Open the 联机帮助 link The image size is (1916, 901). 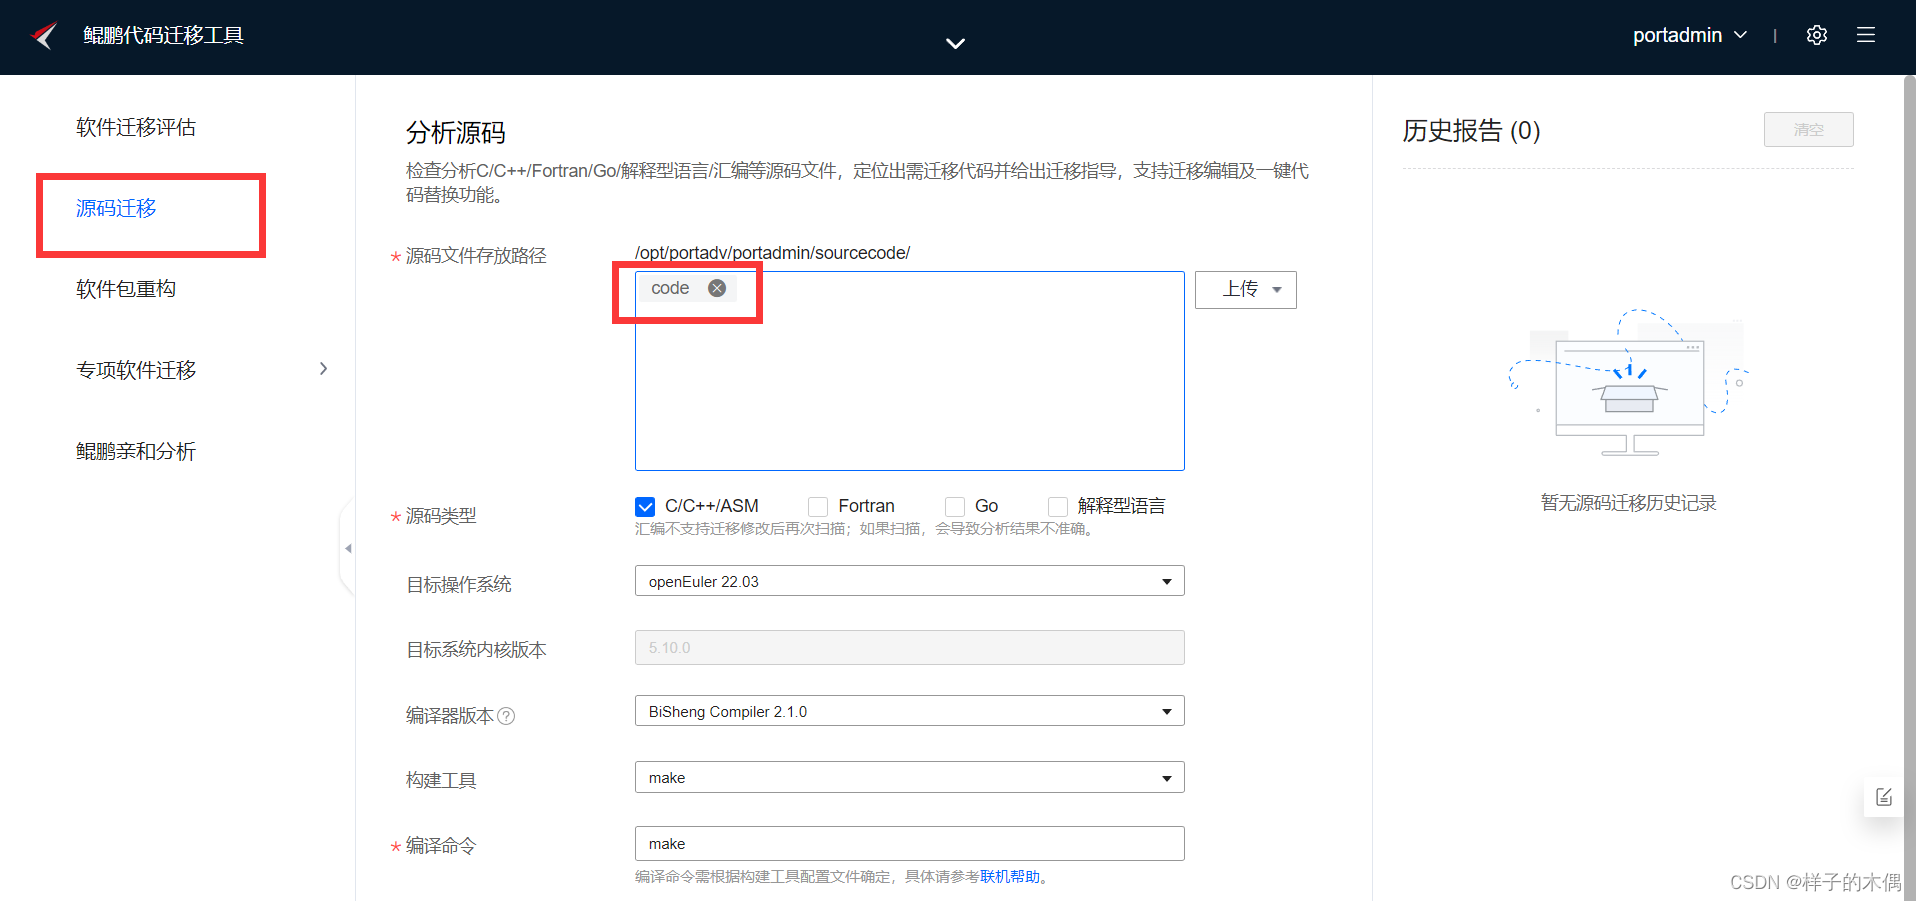1010,877
